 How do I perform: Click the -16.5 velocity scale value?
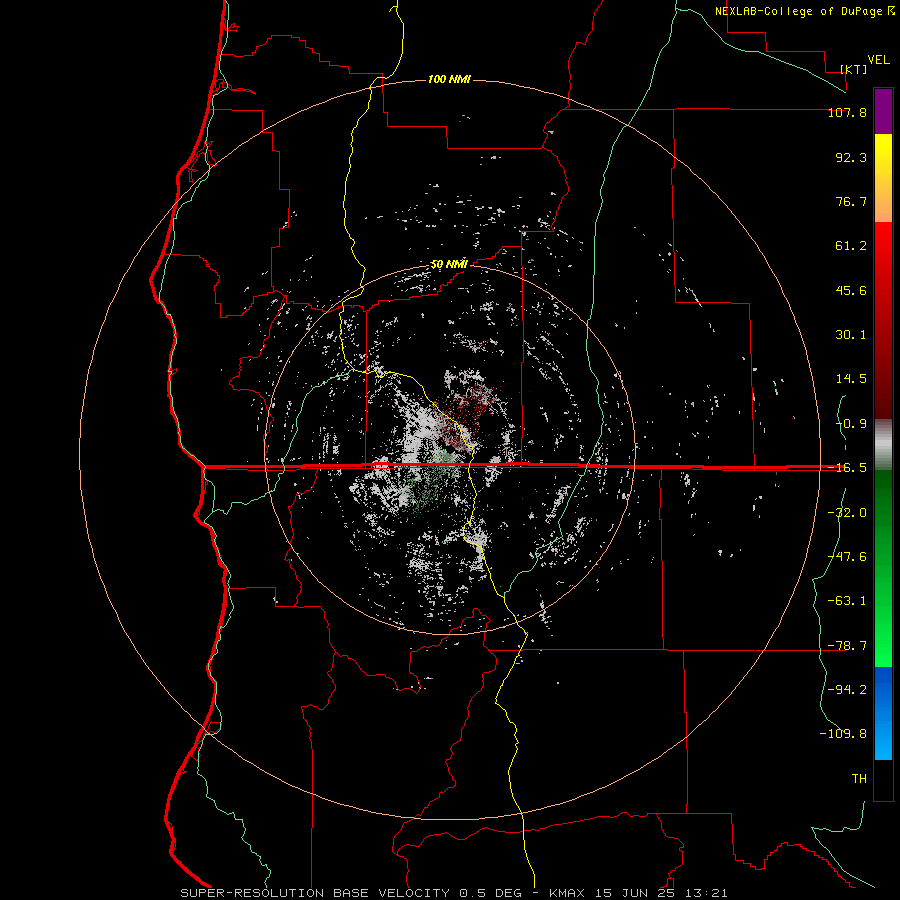[x=847, y=468]
